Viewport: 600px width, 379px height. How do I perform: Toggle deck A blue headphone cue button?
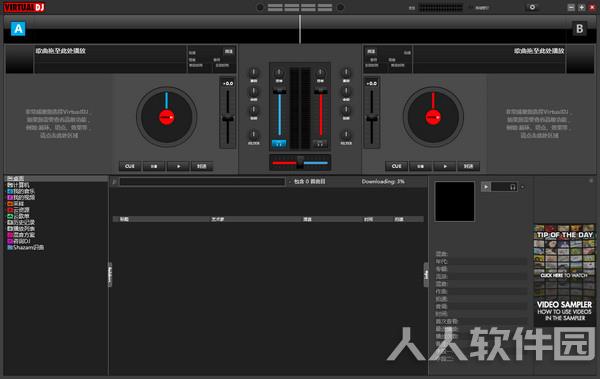click(x=279, y=144)
